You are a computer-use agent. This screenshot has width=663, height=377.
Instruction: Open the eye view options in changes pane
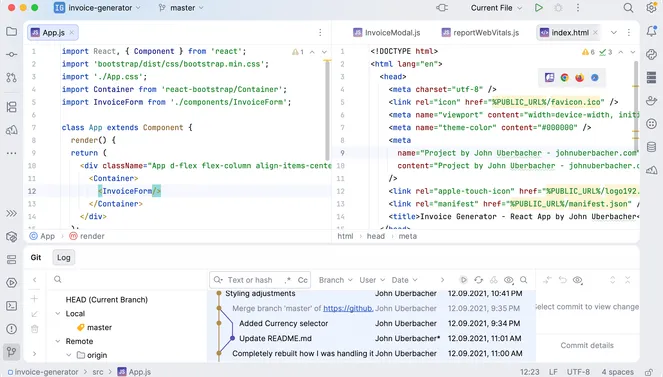pyautogui.click(x=578, y=280)
